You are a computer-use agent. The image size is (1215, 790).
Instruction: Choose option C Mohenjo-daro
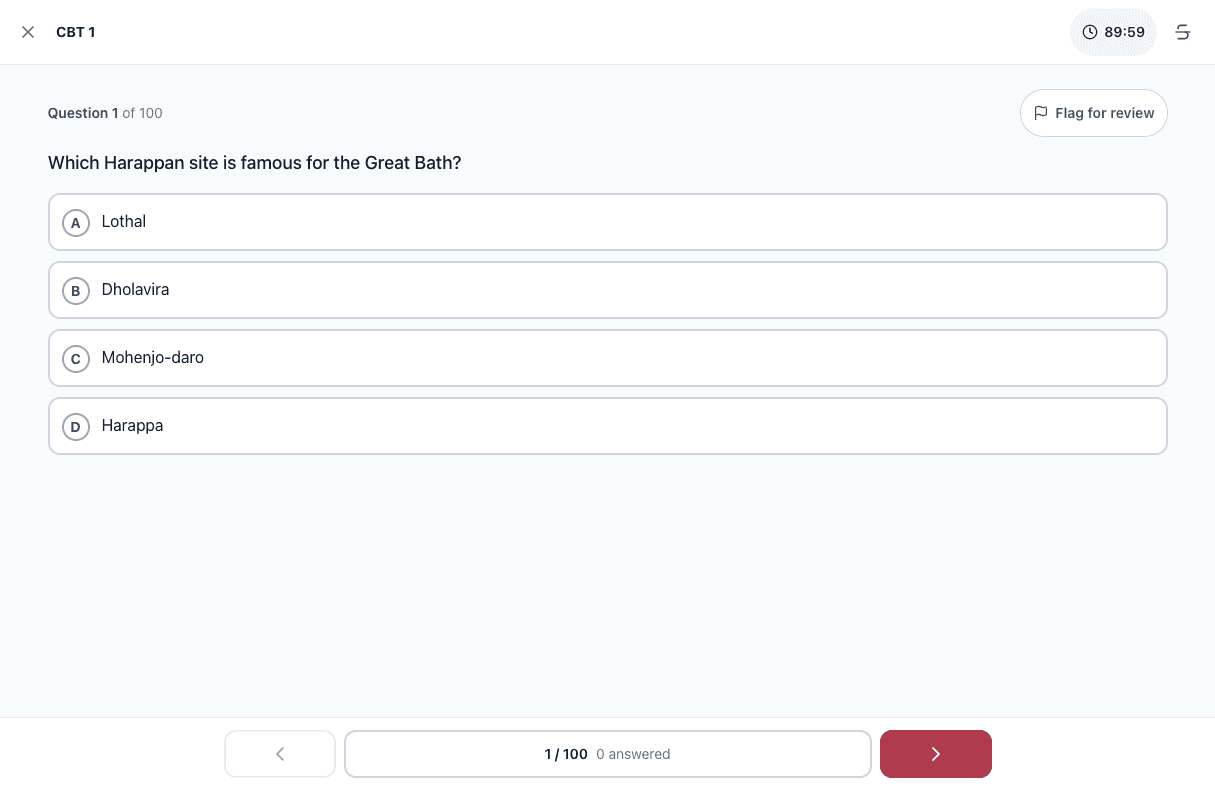coord(608,358)
